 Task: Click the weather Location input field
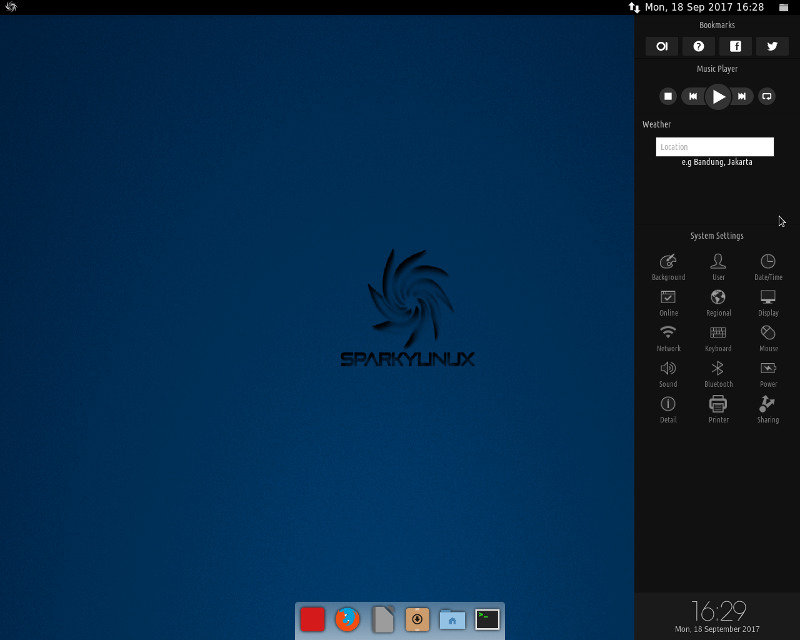point(714,146)
